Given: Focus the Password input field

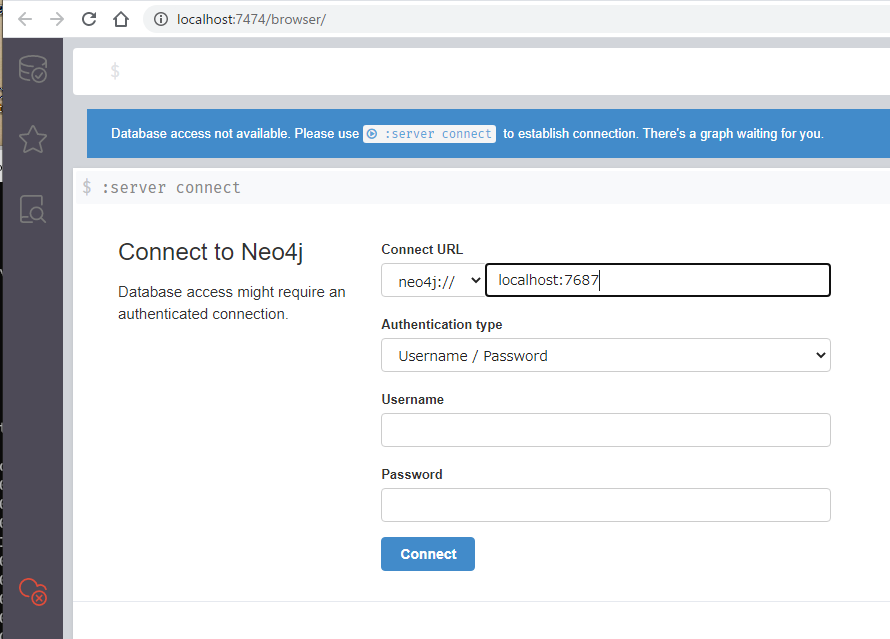Looking at the screenshot, I should pos(606,505).
